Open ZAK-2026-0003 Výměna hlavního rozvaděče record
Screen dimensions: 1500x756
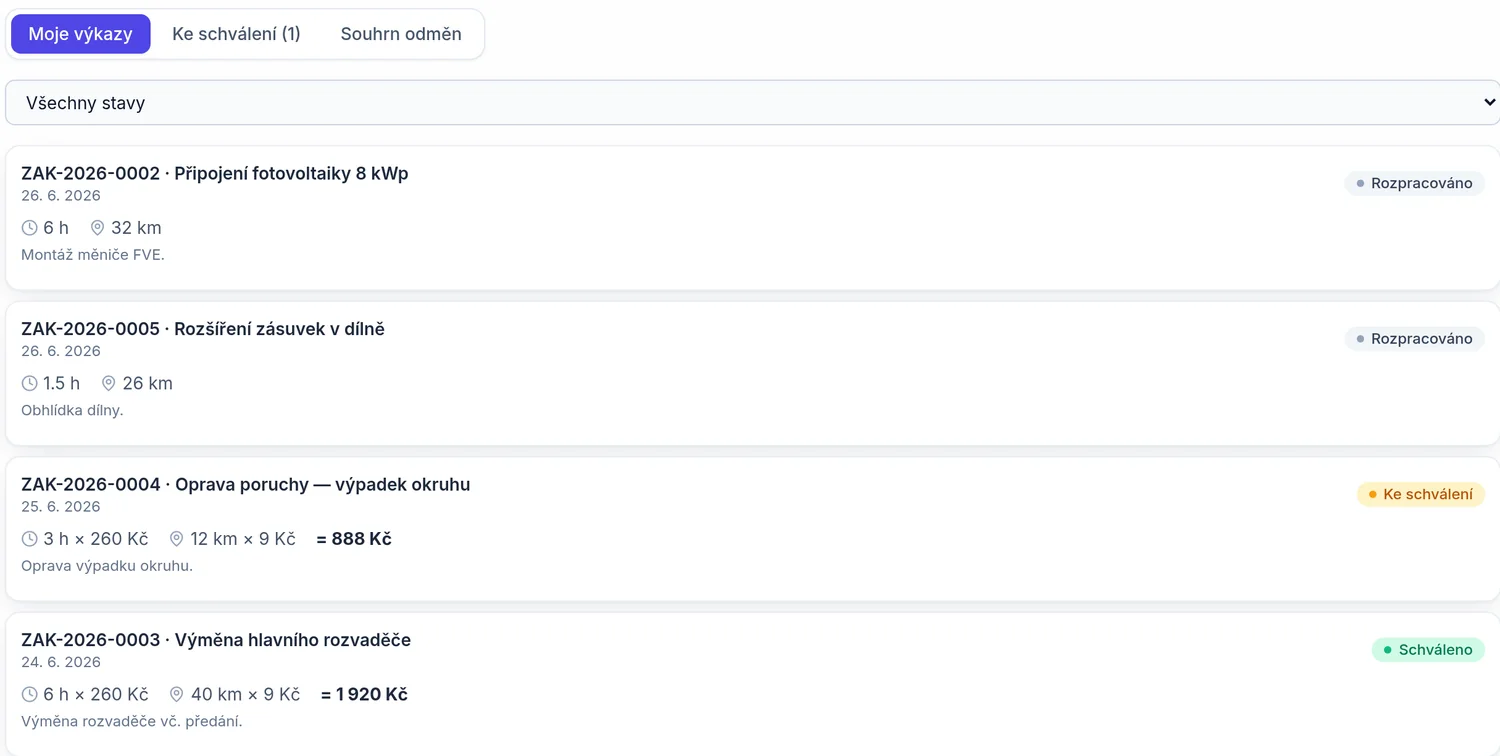tap(752, 685)
